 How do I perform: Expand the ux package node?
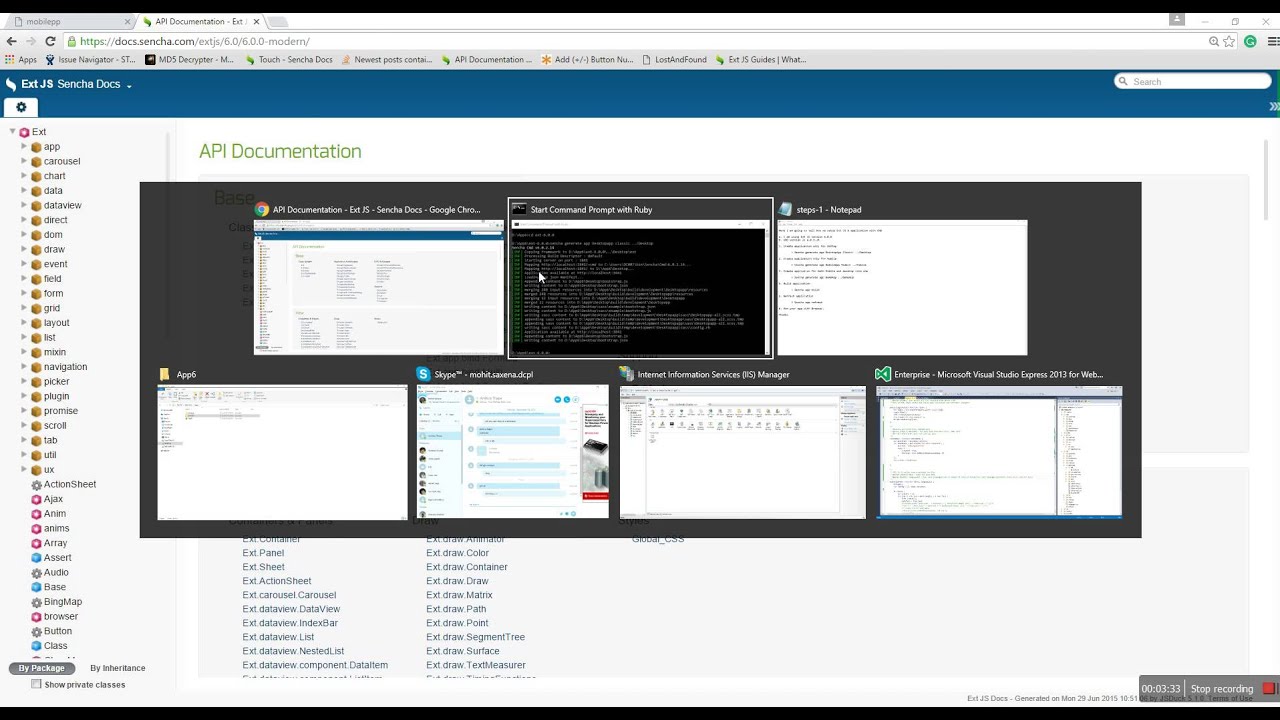[24, 470]
